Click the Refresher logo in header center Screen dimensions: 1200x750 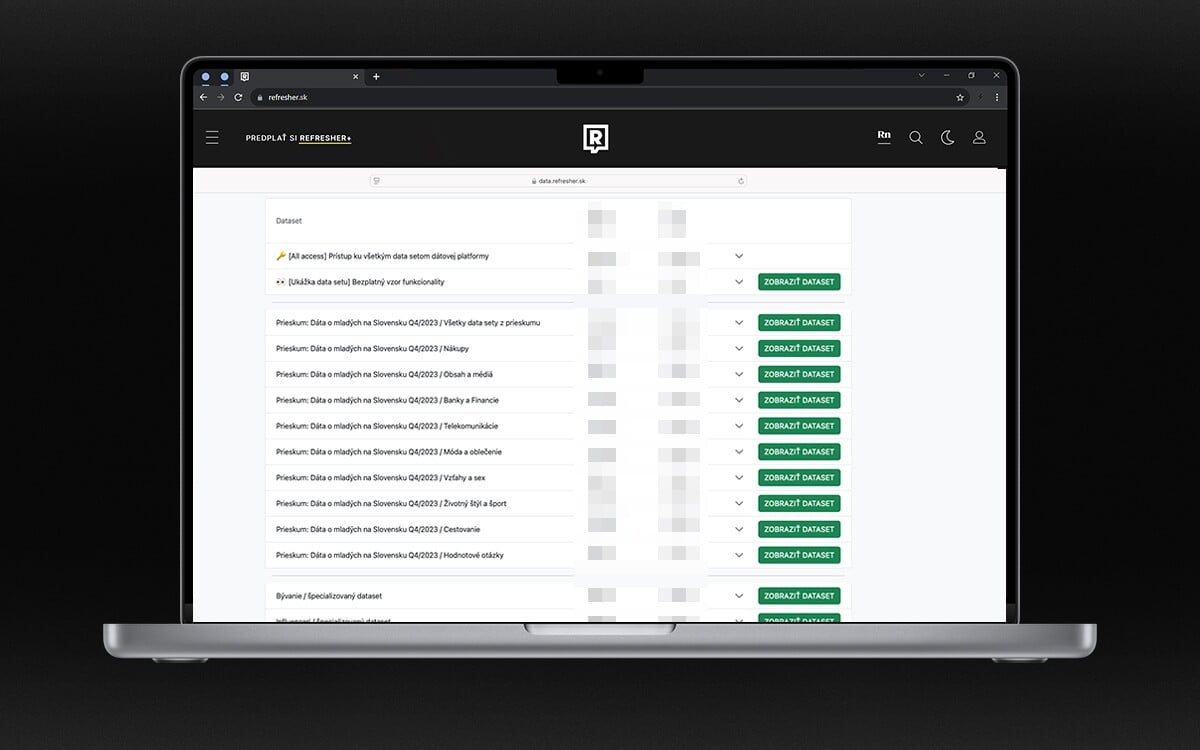pos(596,138)
